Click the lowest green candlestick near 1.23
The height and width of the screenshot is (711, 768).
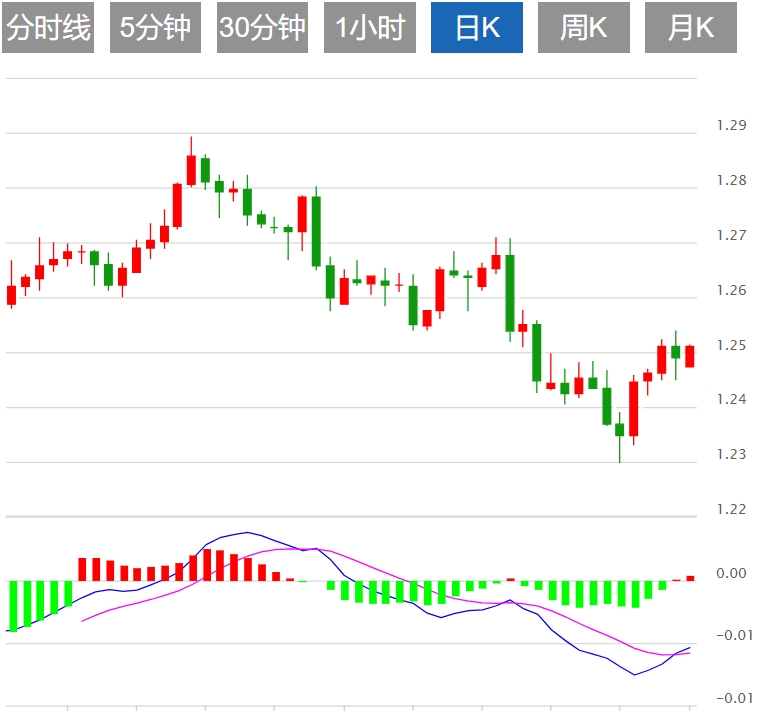pos(619,430)
